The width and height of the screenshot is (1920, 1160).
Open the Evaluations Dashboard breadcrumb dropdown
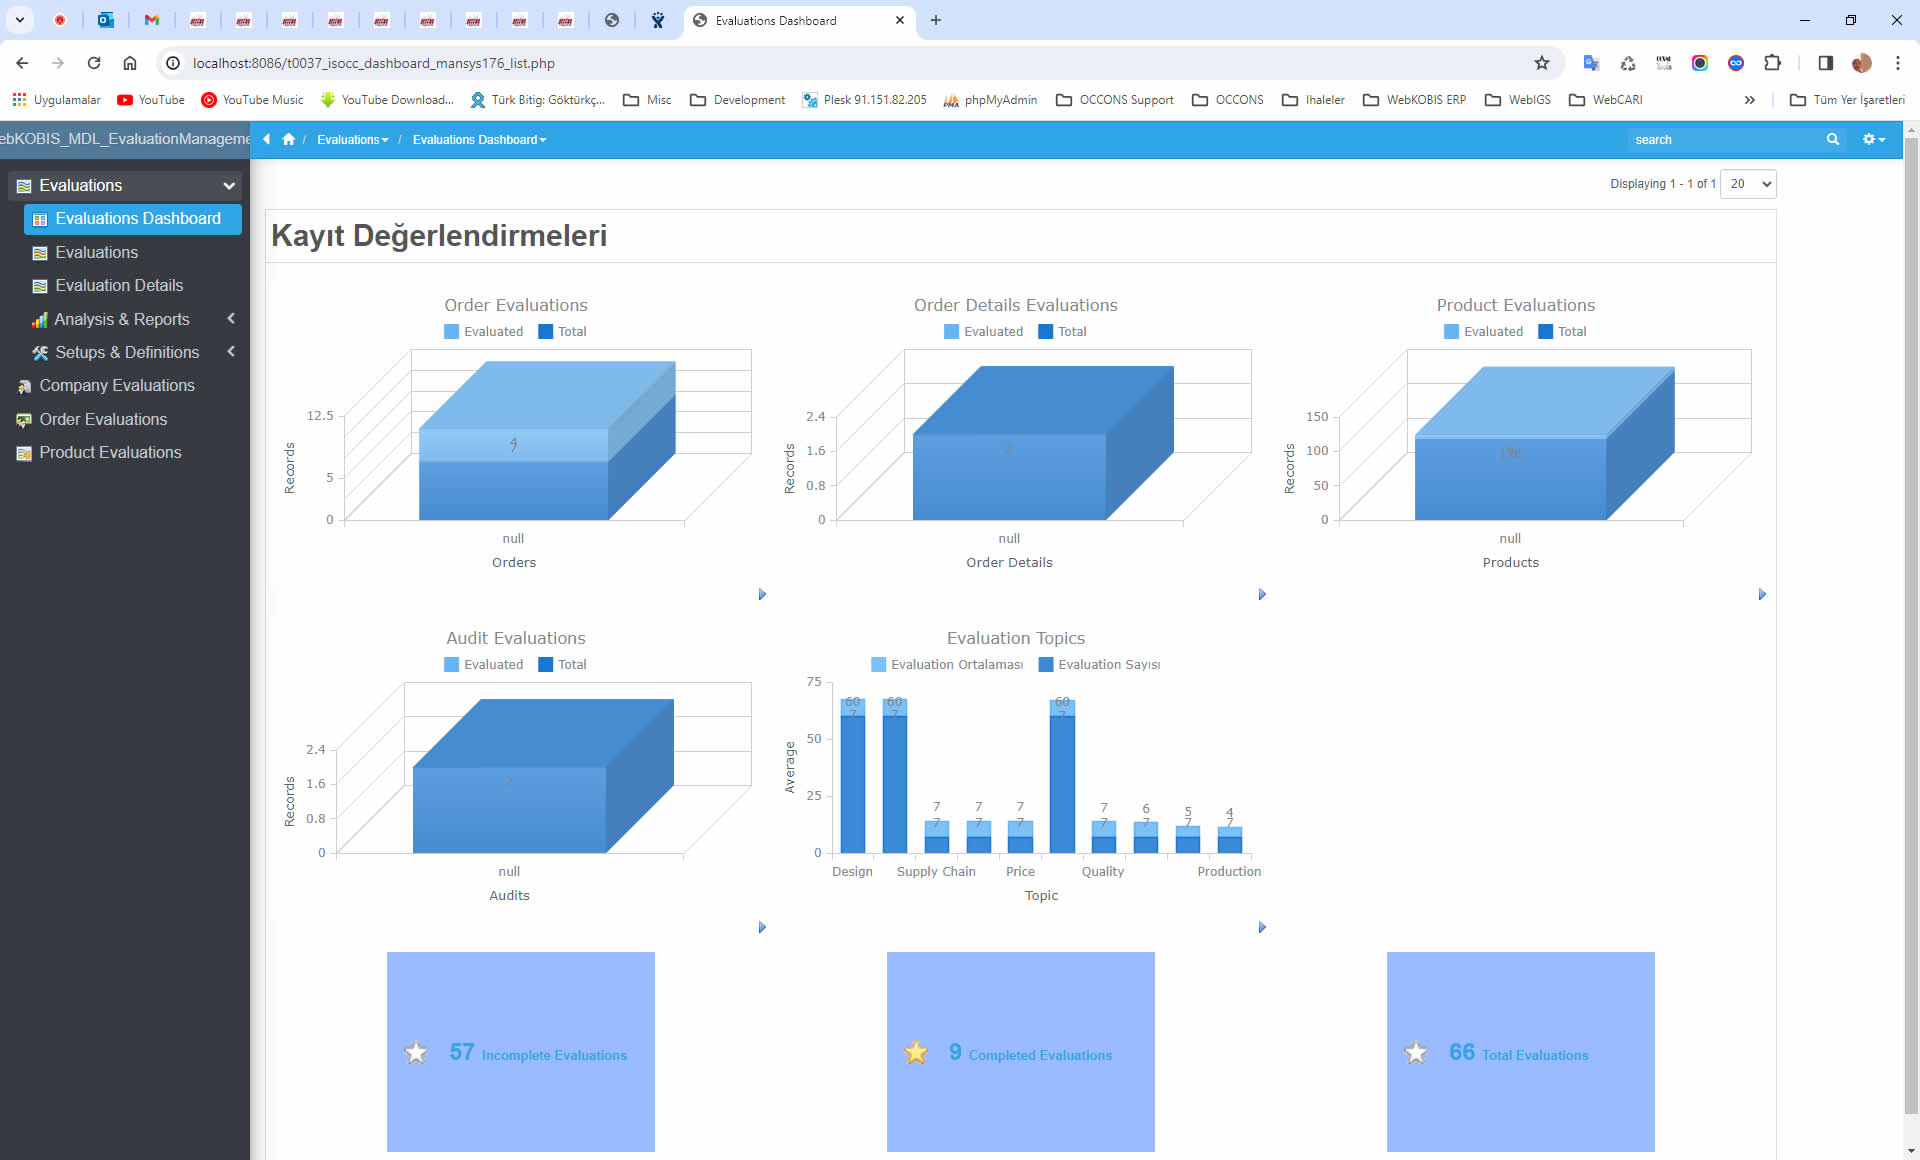(x=480, y=140)
